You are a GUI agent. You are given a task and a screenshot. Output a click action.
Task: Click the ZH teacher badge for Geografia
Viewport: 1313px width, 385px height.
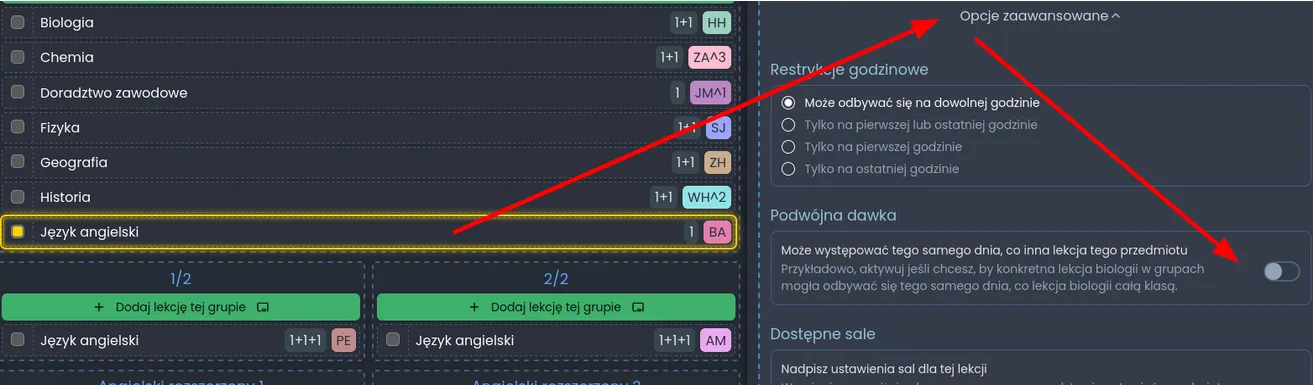point(717,162)
